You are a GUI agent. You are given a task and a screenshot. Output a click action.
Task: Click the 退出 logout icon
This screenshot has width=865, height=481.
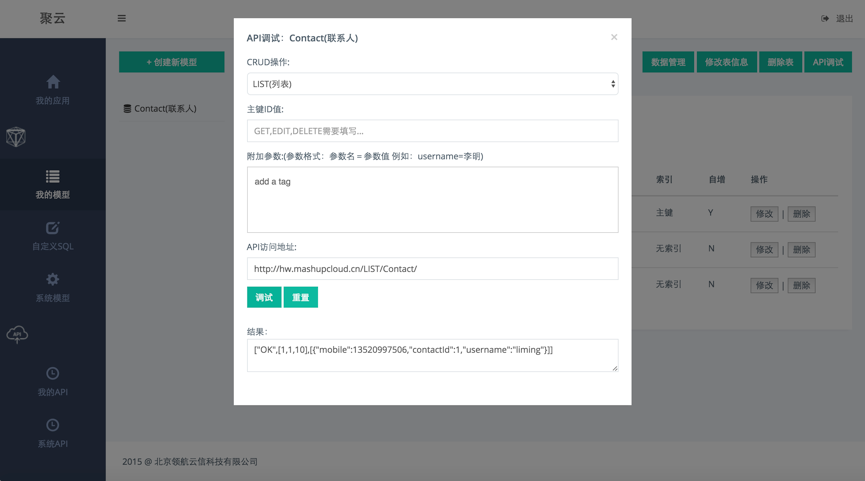click(x=825, y=18)
